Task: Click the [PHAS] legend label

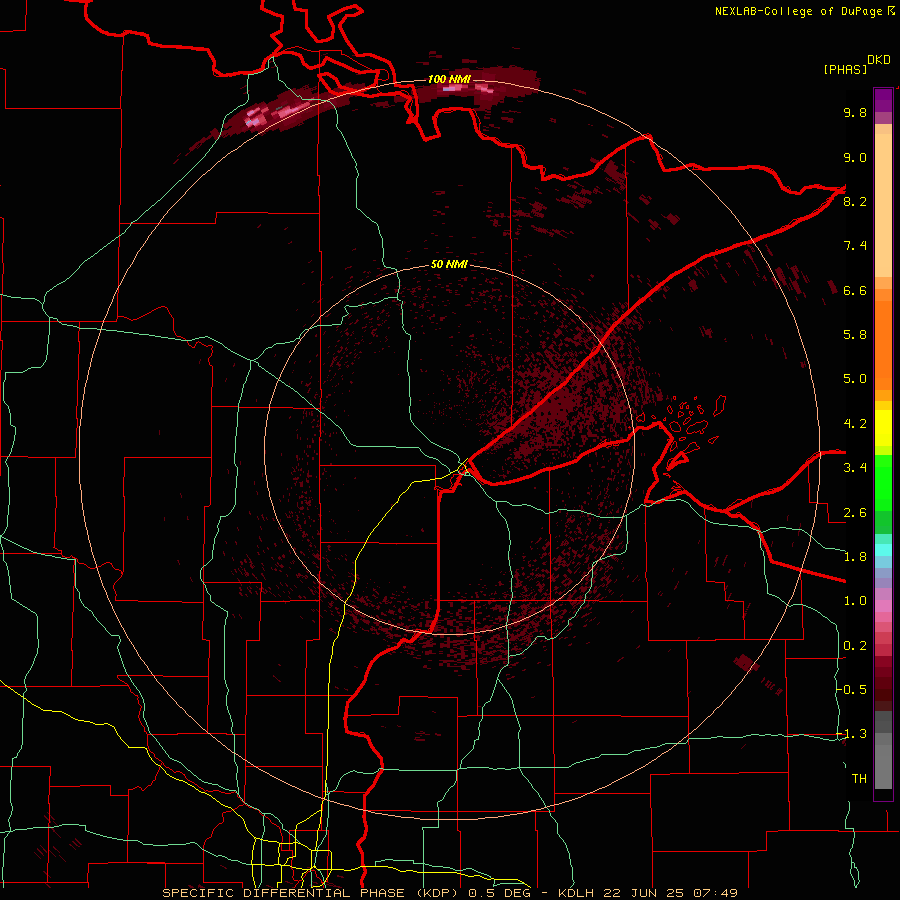Action: 845,69
